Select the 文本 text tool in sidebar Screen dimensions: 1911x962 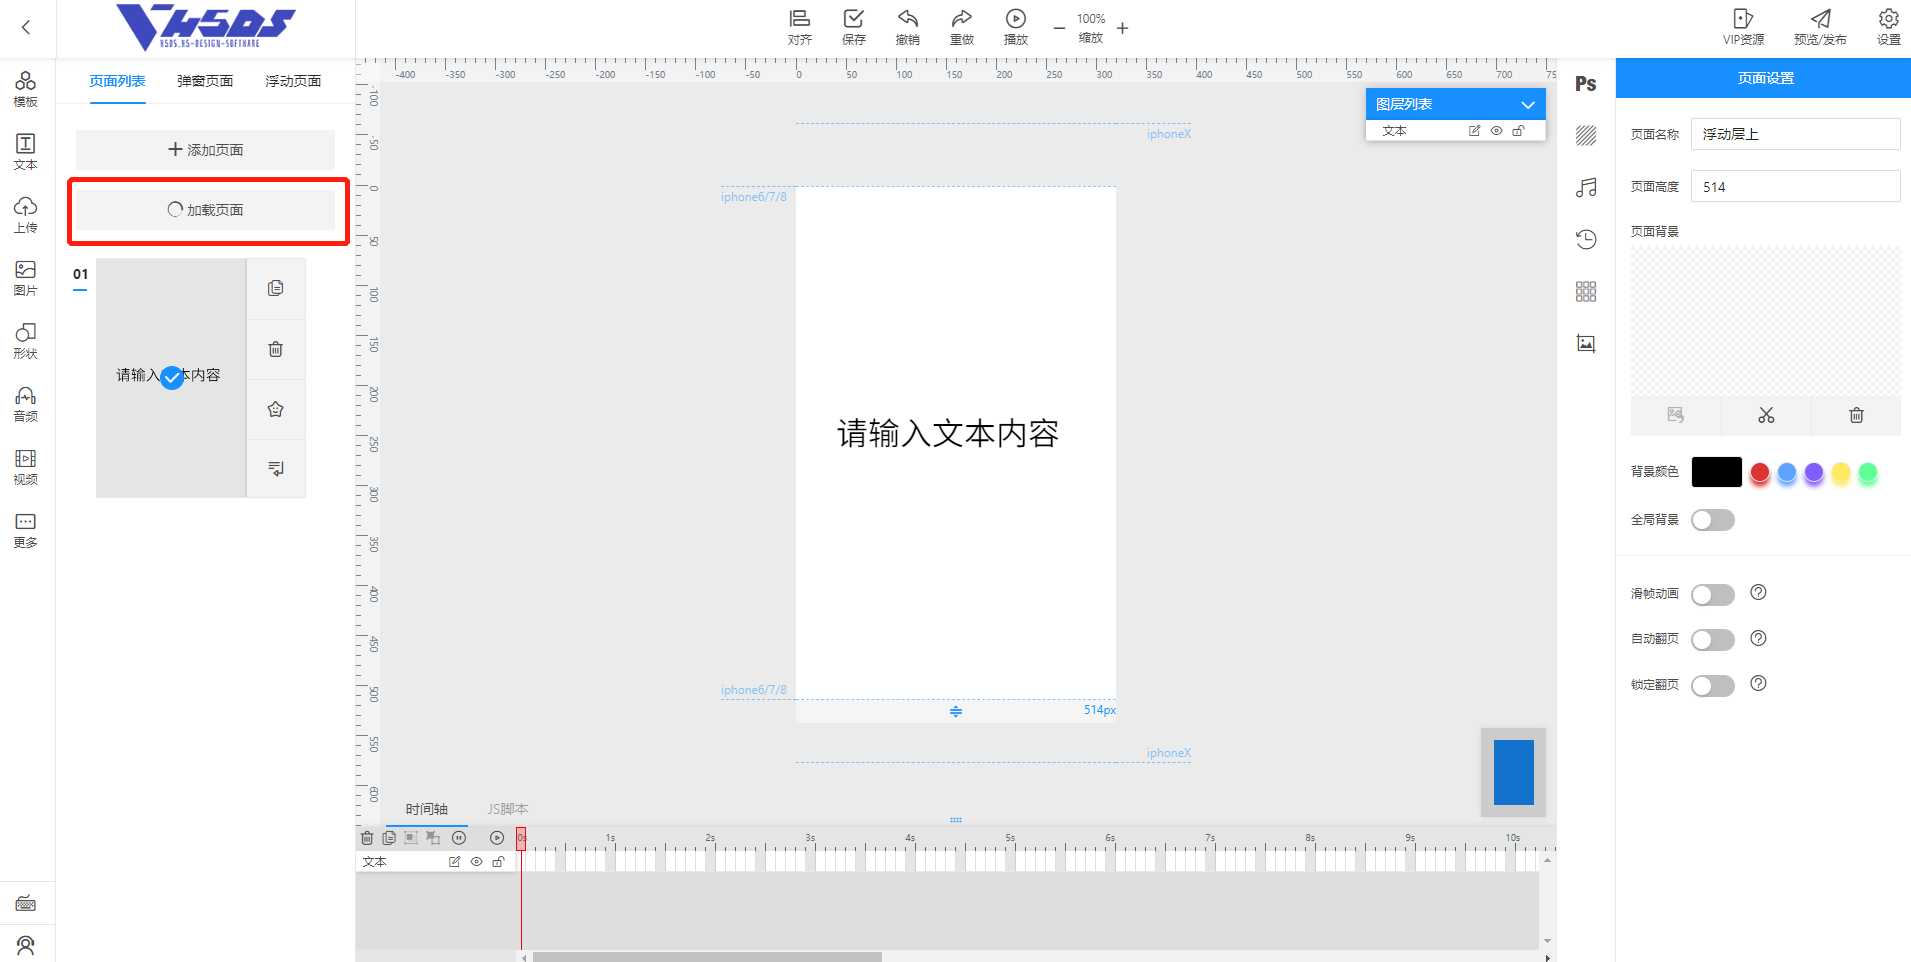click(x=26, y=152)
